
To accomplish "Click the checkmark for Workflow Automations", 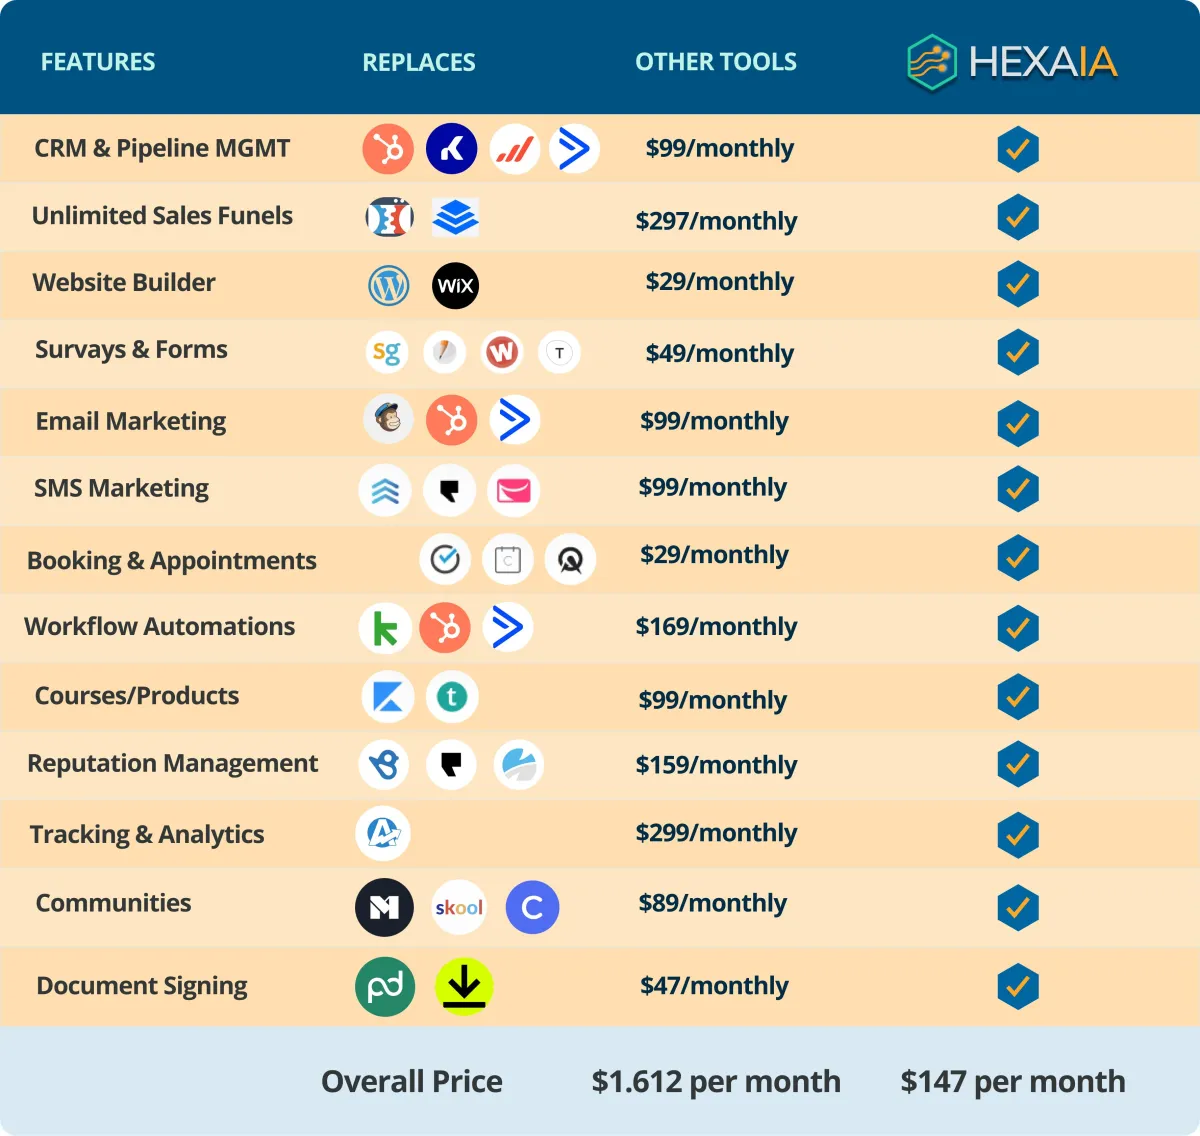I will click(x=1018, y=628).
